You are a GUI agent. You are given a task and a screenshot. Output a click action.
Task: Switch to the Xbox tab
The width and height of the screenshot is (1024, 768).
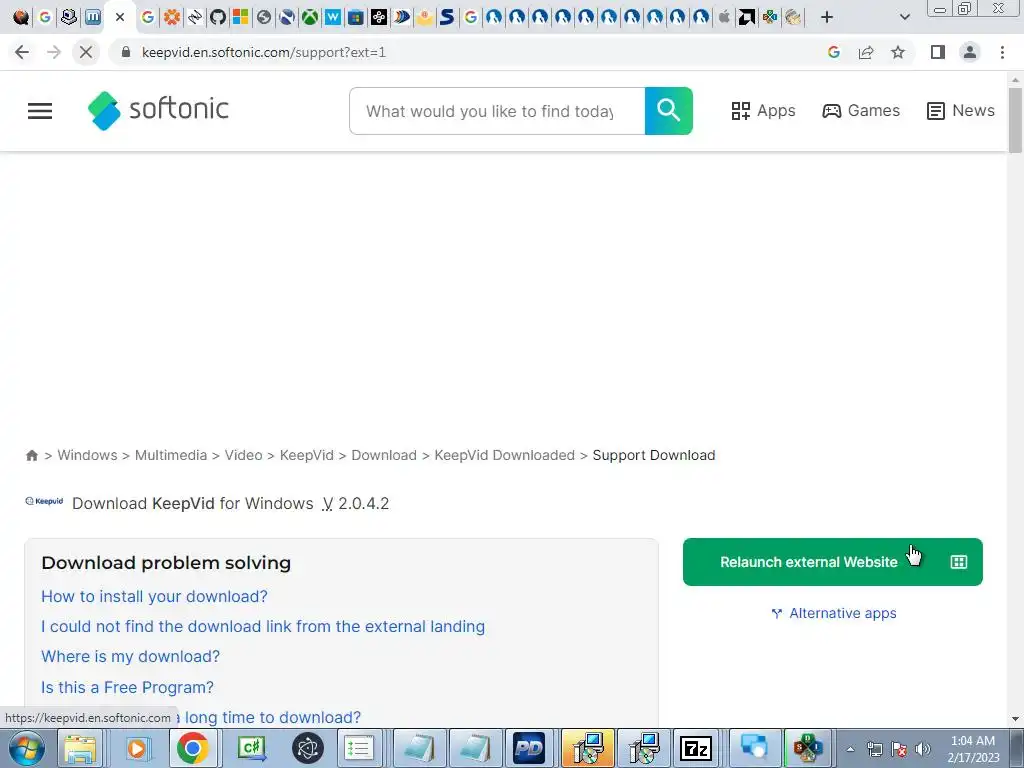coord(310,17)
